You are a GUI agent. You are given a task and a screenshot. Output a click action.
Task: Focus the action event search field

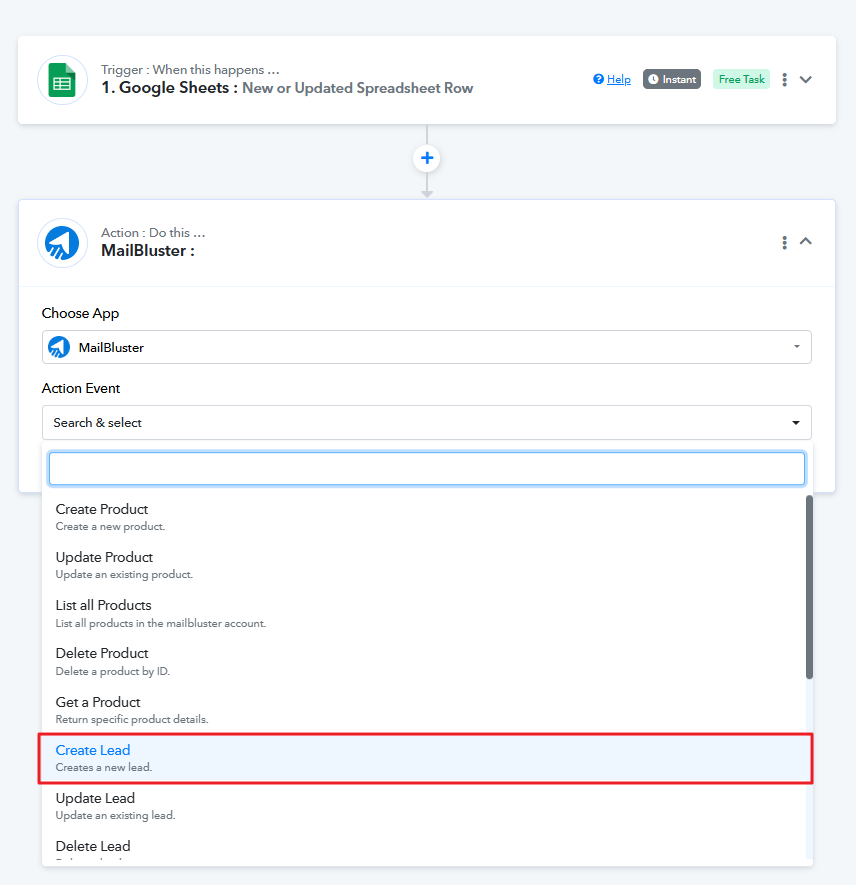(x=426, y=469)
